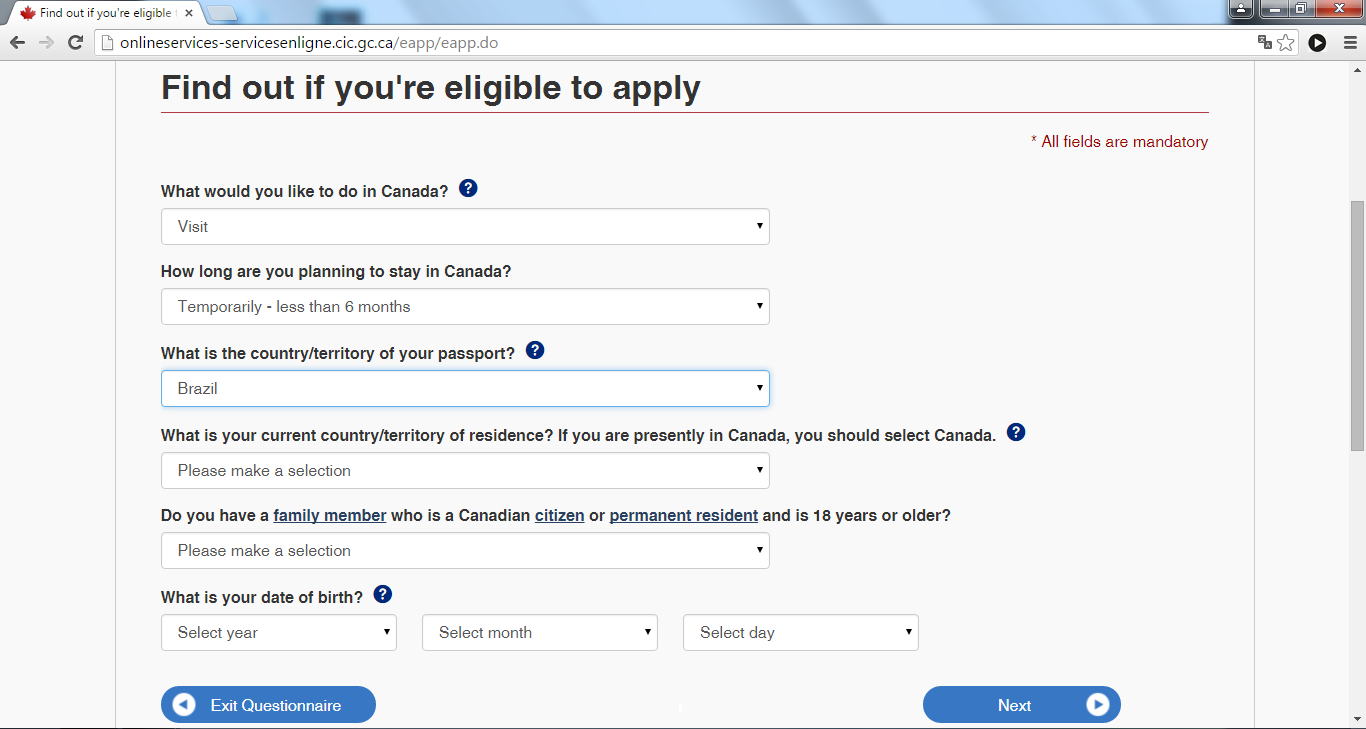The image size is (1366, 729).
Task: Reload the page with refresh icon
Action: (75, 43)
